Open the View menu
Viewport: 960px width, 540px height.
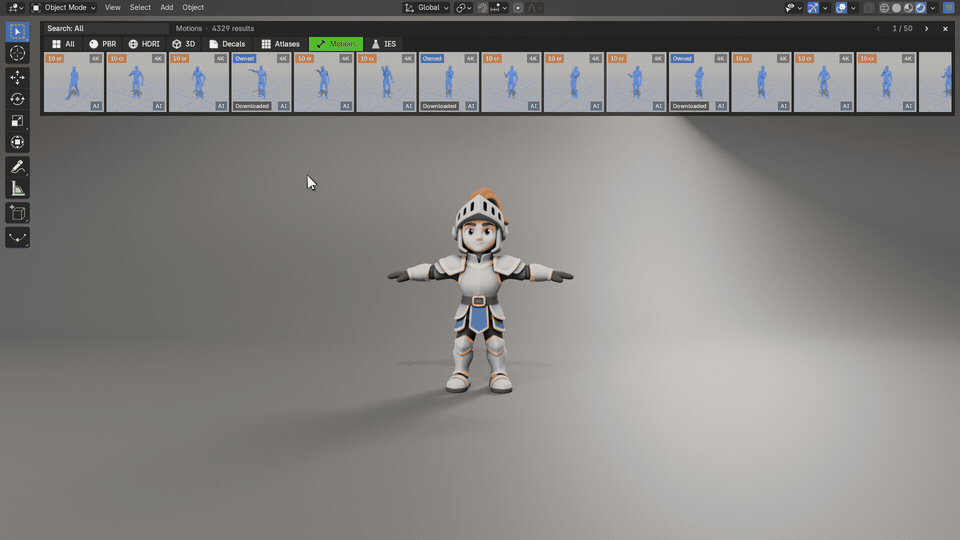point(113,7)
